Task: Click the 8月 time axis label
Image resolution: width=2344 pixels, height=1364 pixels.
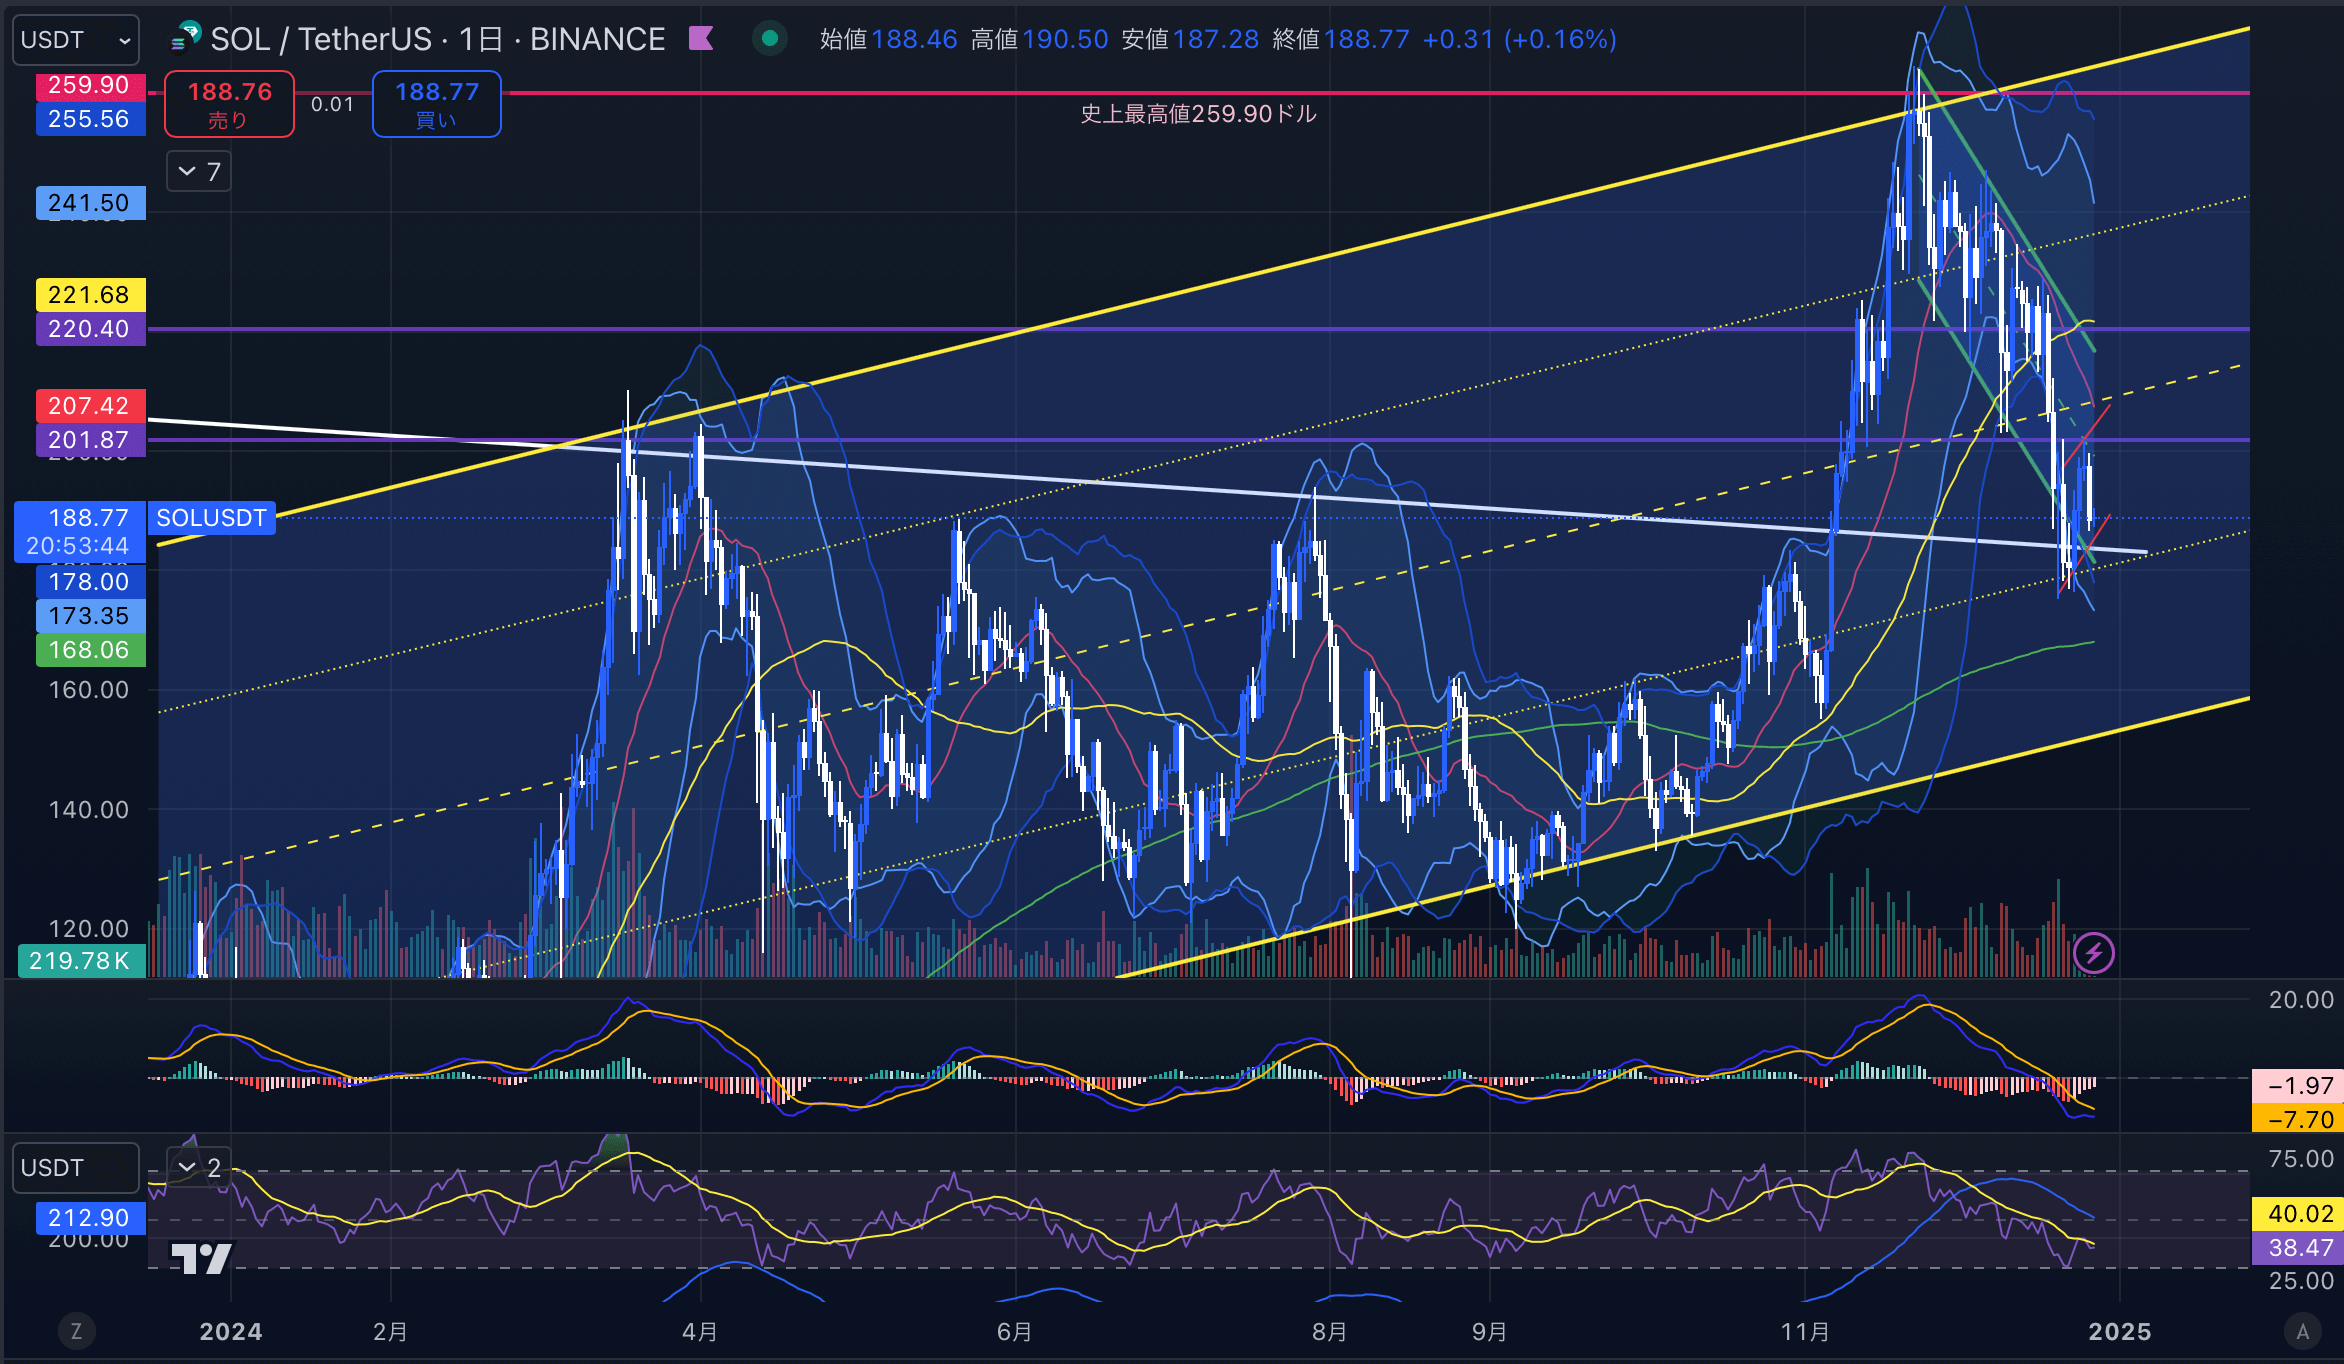Action: (x=1330, y=1332)
